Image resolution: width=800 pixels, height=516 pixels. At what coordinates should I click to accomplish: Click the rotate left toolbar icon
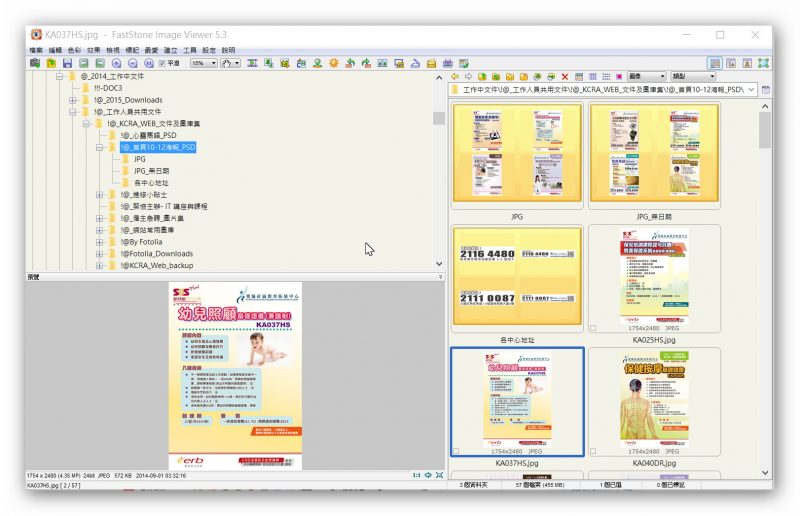click(350, 63)
